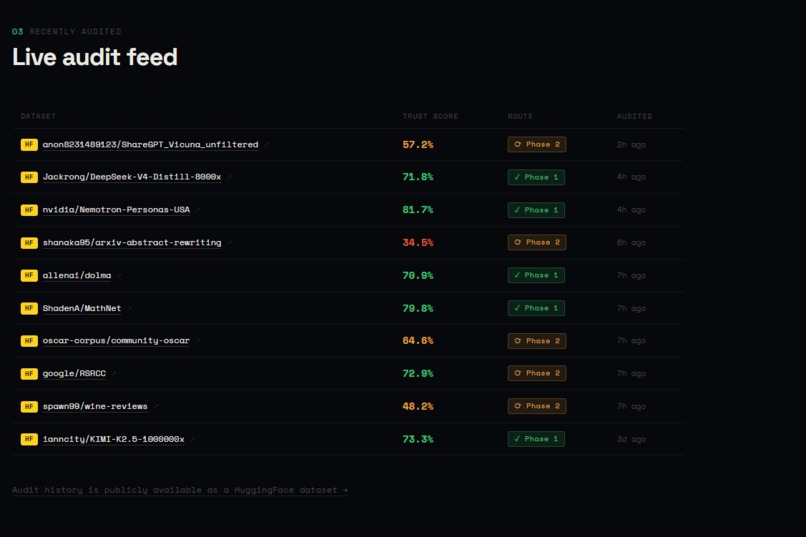Click the ROUTE column header
This screenshot has width=806, height=537.
coord(520,117)
